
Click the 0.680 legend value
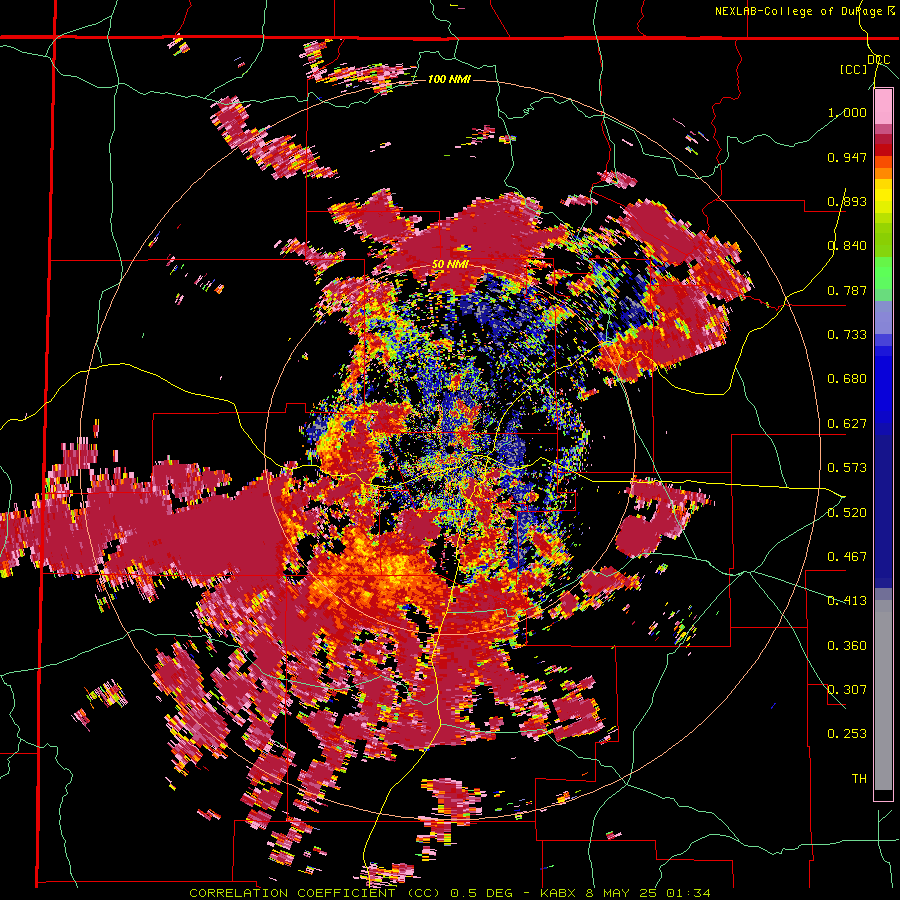(847, 379)
